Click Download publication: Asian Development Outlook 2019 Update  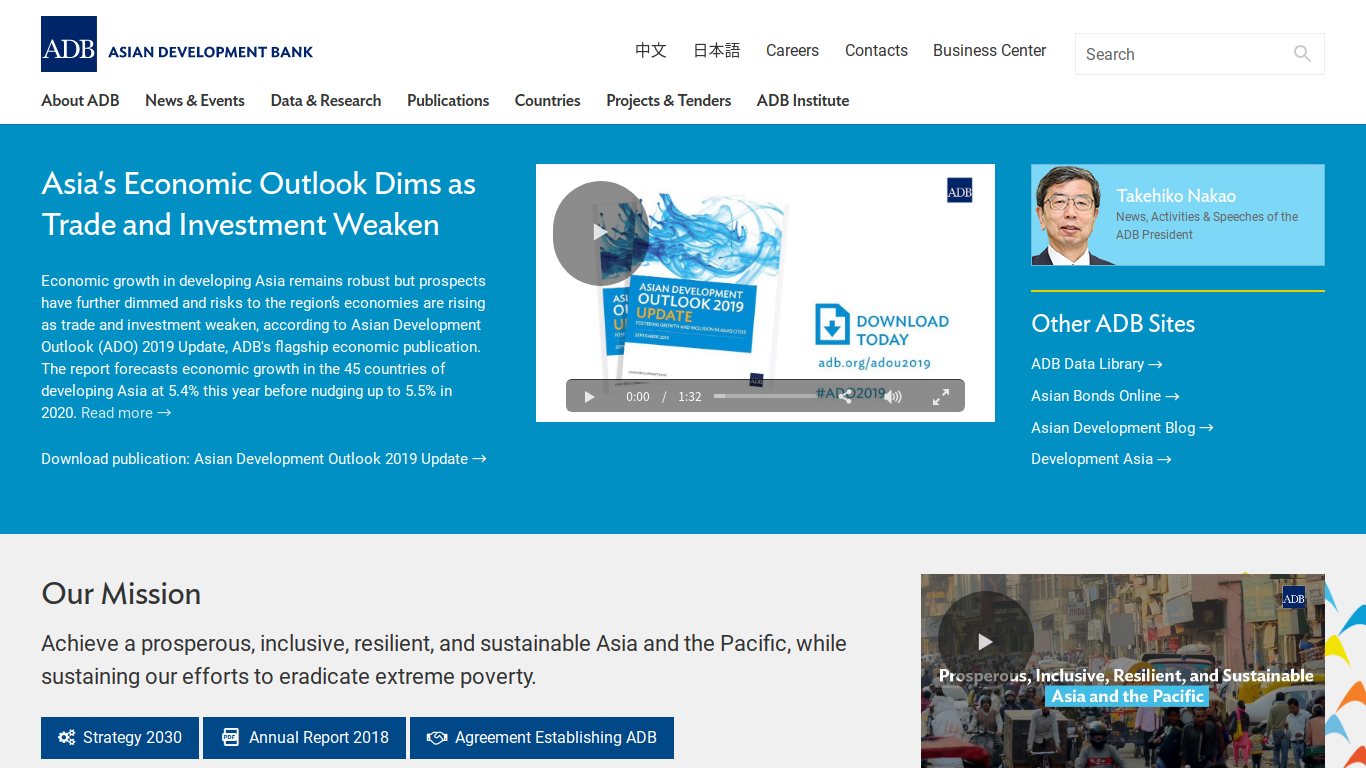(264, 459)
